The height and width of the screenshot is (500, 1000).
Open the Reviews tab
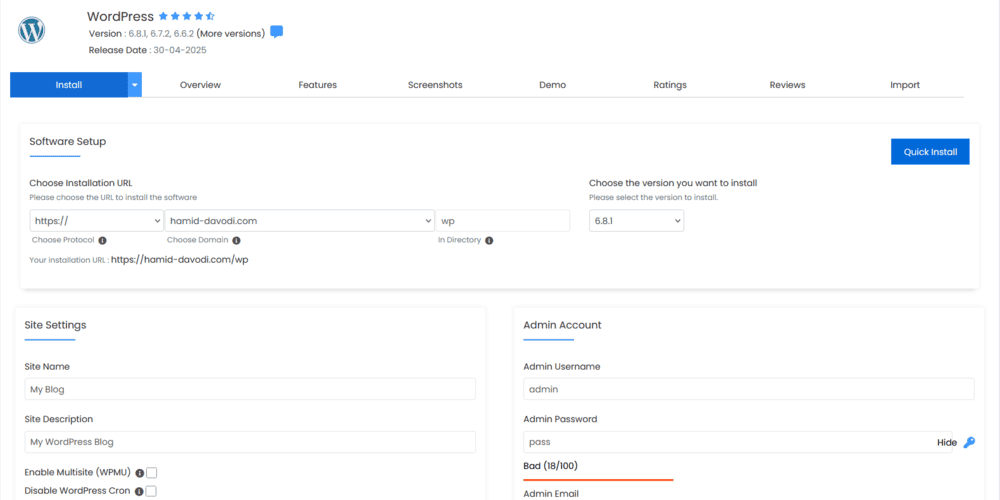[787, 85]
